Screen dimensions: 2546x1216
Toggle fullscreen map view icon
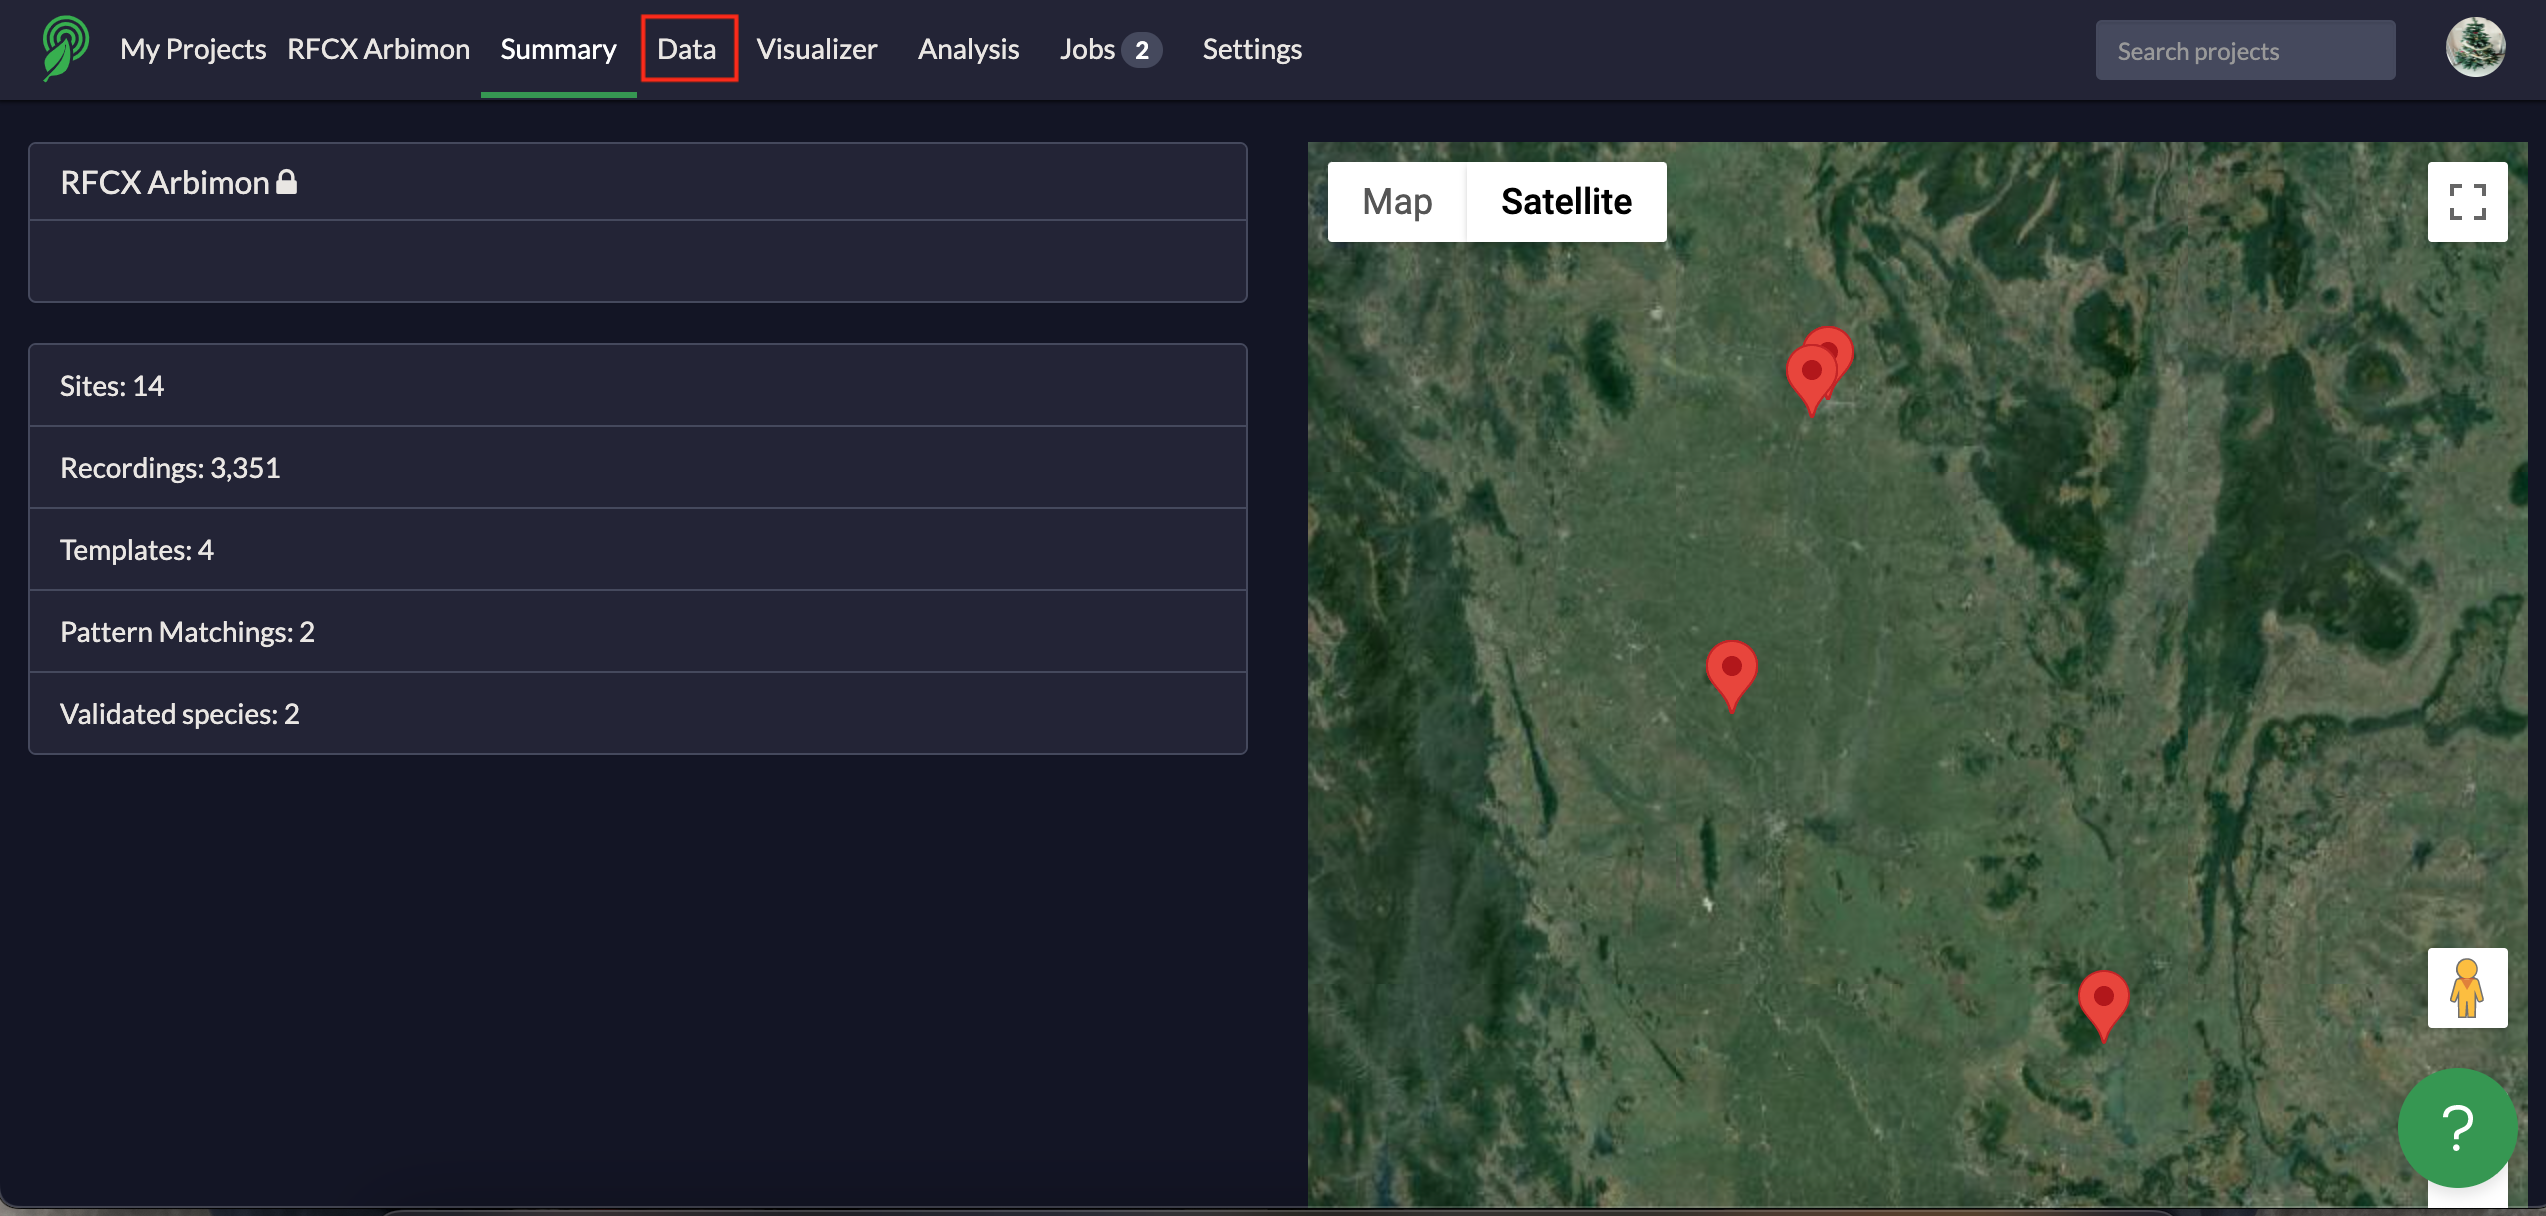(x=2466, y=202)
